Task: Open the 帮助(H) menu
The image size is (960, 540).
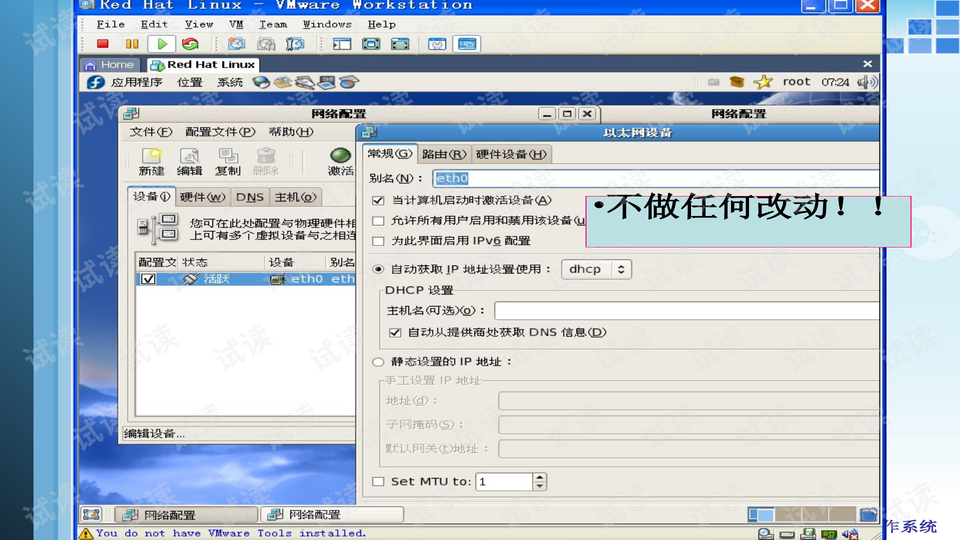Action: tap(291, 132)
